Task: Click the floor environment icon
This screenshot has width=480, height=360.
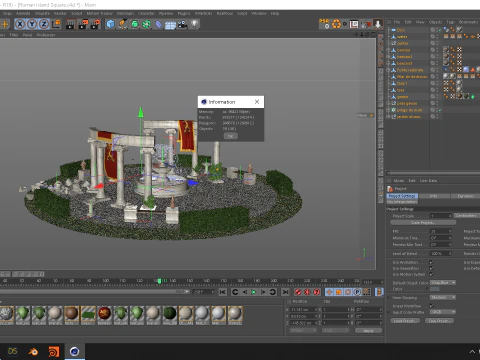Action: point(170,24)
